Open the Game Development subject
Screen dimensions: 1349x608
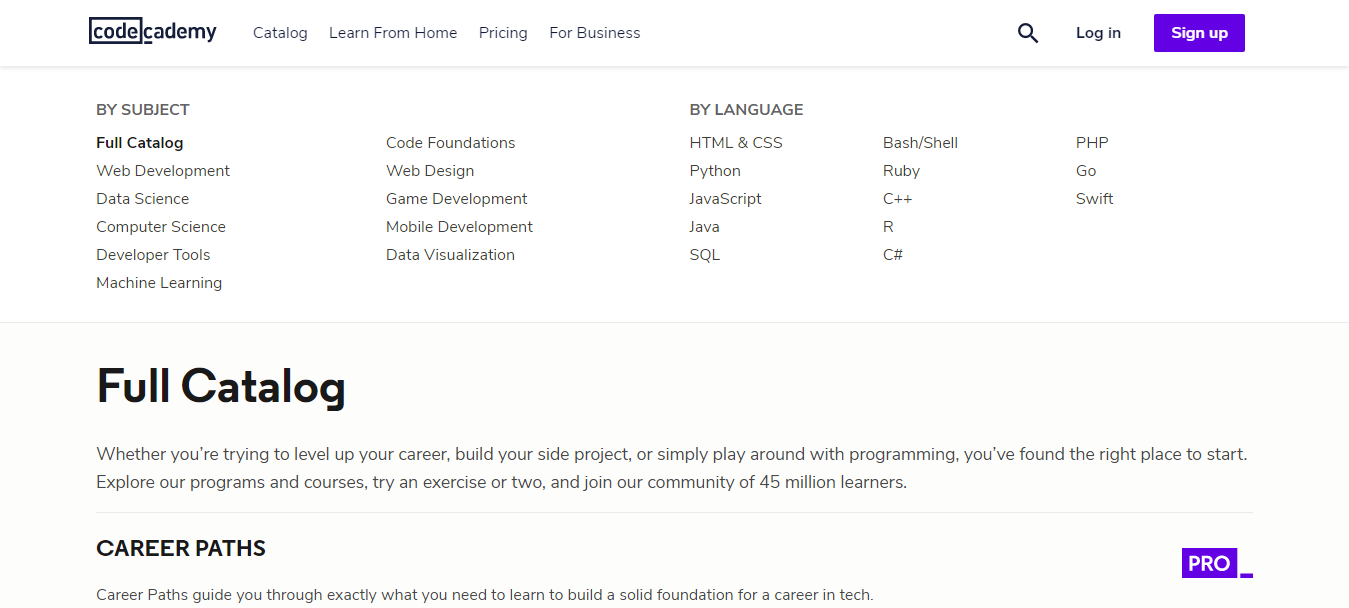(456, 198)
